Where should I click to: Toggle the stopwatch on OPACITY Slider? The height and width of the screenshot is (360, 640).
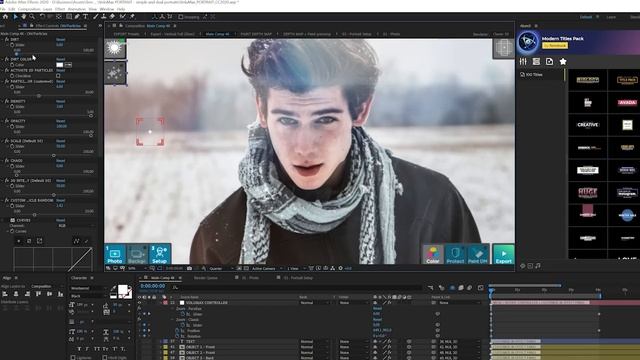click(12, 126)
